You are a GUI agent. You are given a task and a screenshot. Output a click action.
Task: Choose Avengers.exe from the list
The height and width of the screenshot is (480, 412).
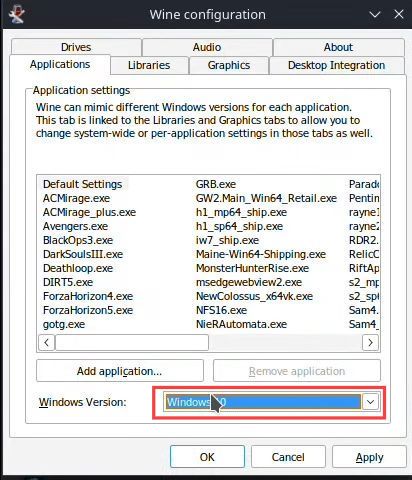[x=75, y=226]
